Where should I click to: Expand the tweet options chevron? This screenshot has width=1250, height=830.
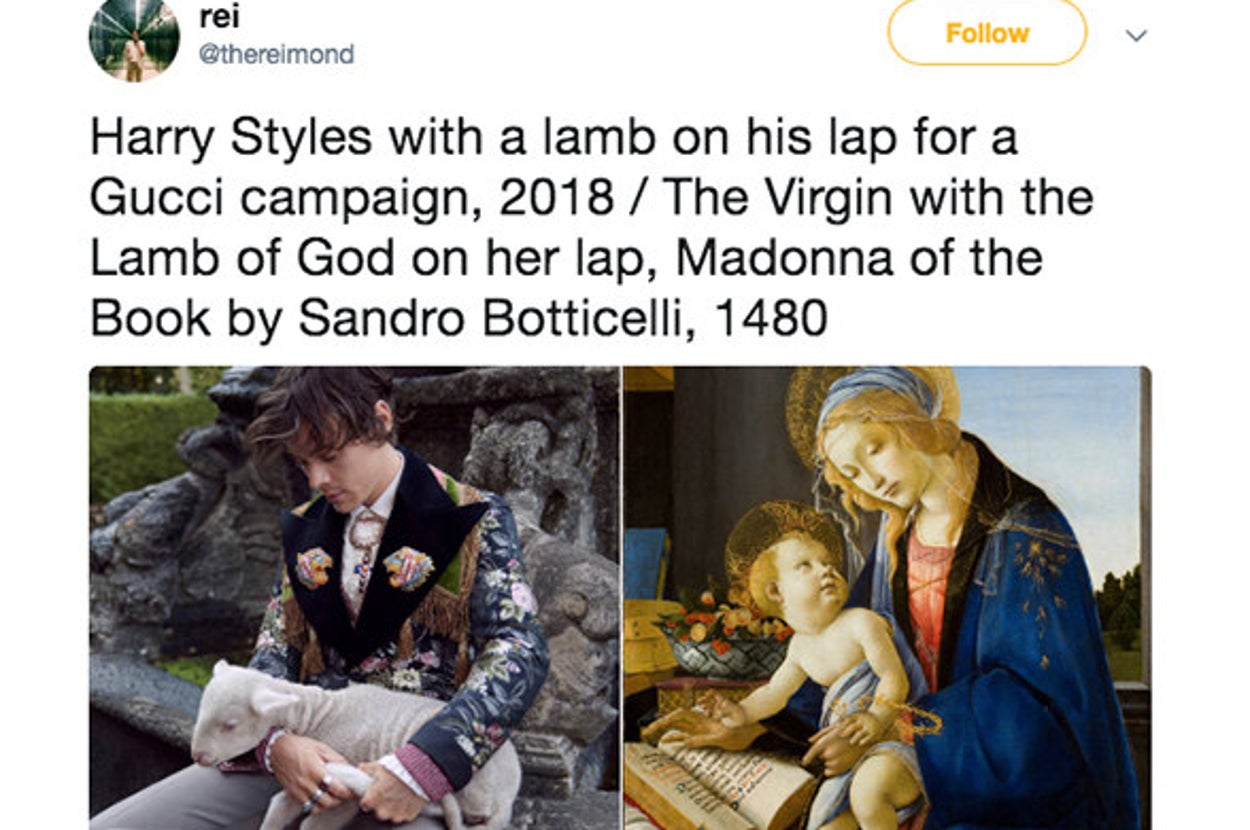1135,35
